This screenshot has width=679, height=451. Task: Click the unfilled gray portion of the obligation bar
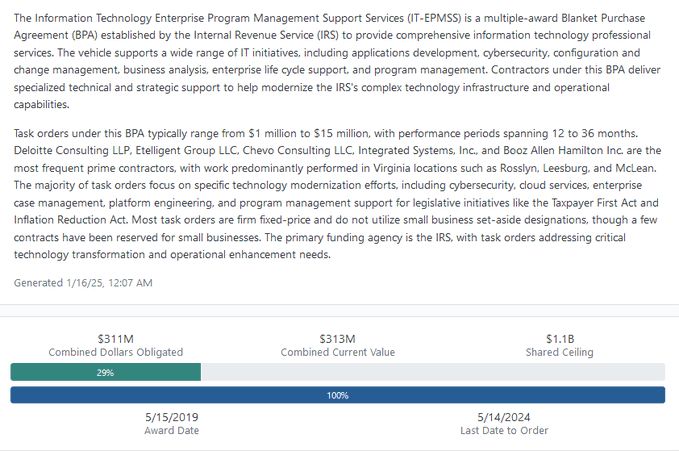[x=432, y=372]
